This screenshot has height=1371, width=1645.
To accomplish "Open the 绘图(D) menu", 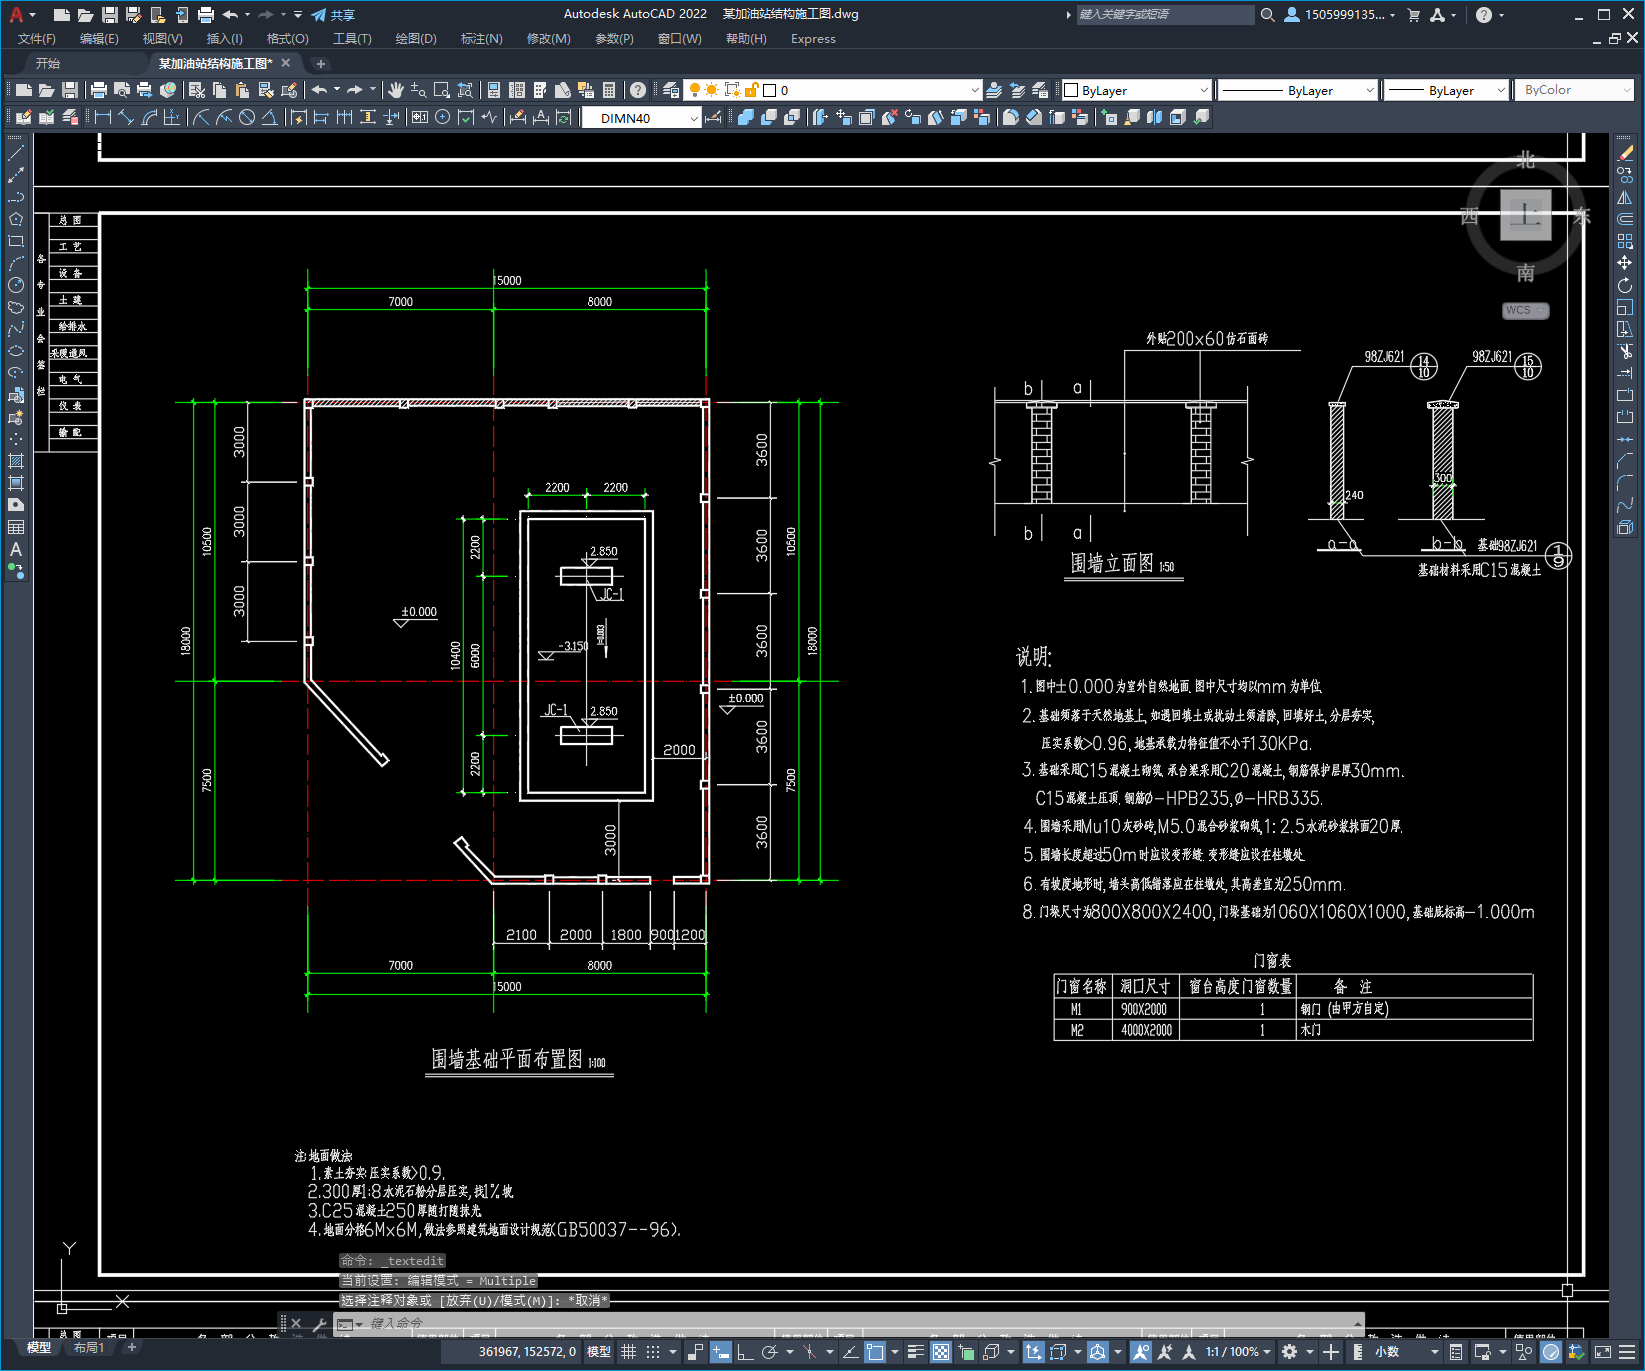I will click(416, 39).
